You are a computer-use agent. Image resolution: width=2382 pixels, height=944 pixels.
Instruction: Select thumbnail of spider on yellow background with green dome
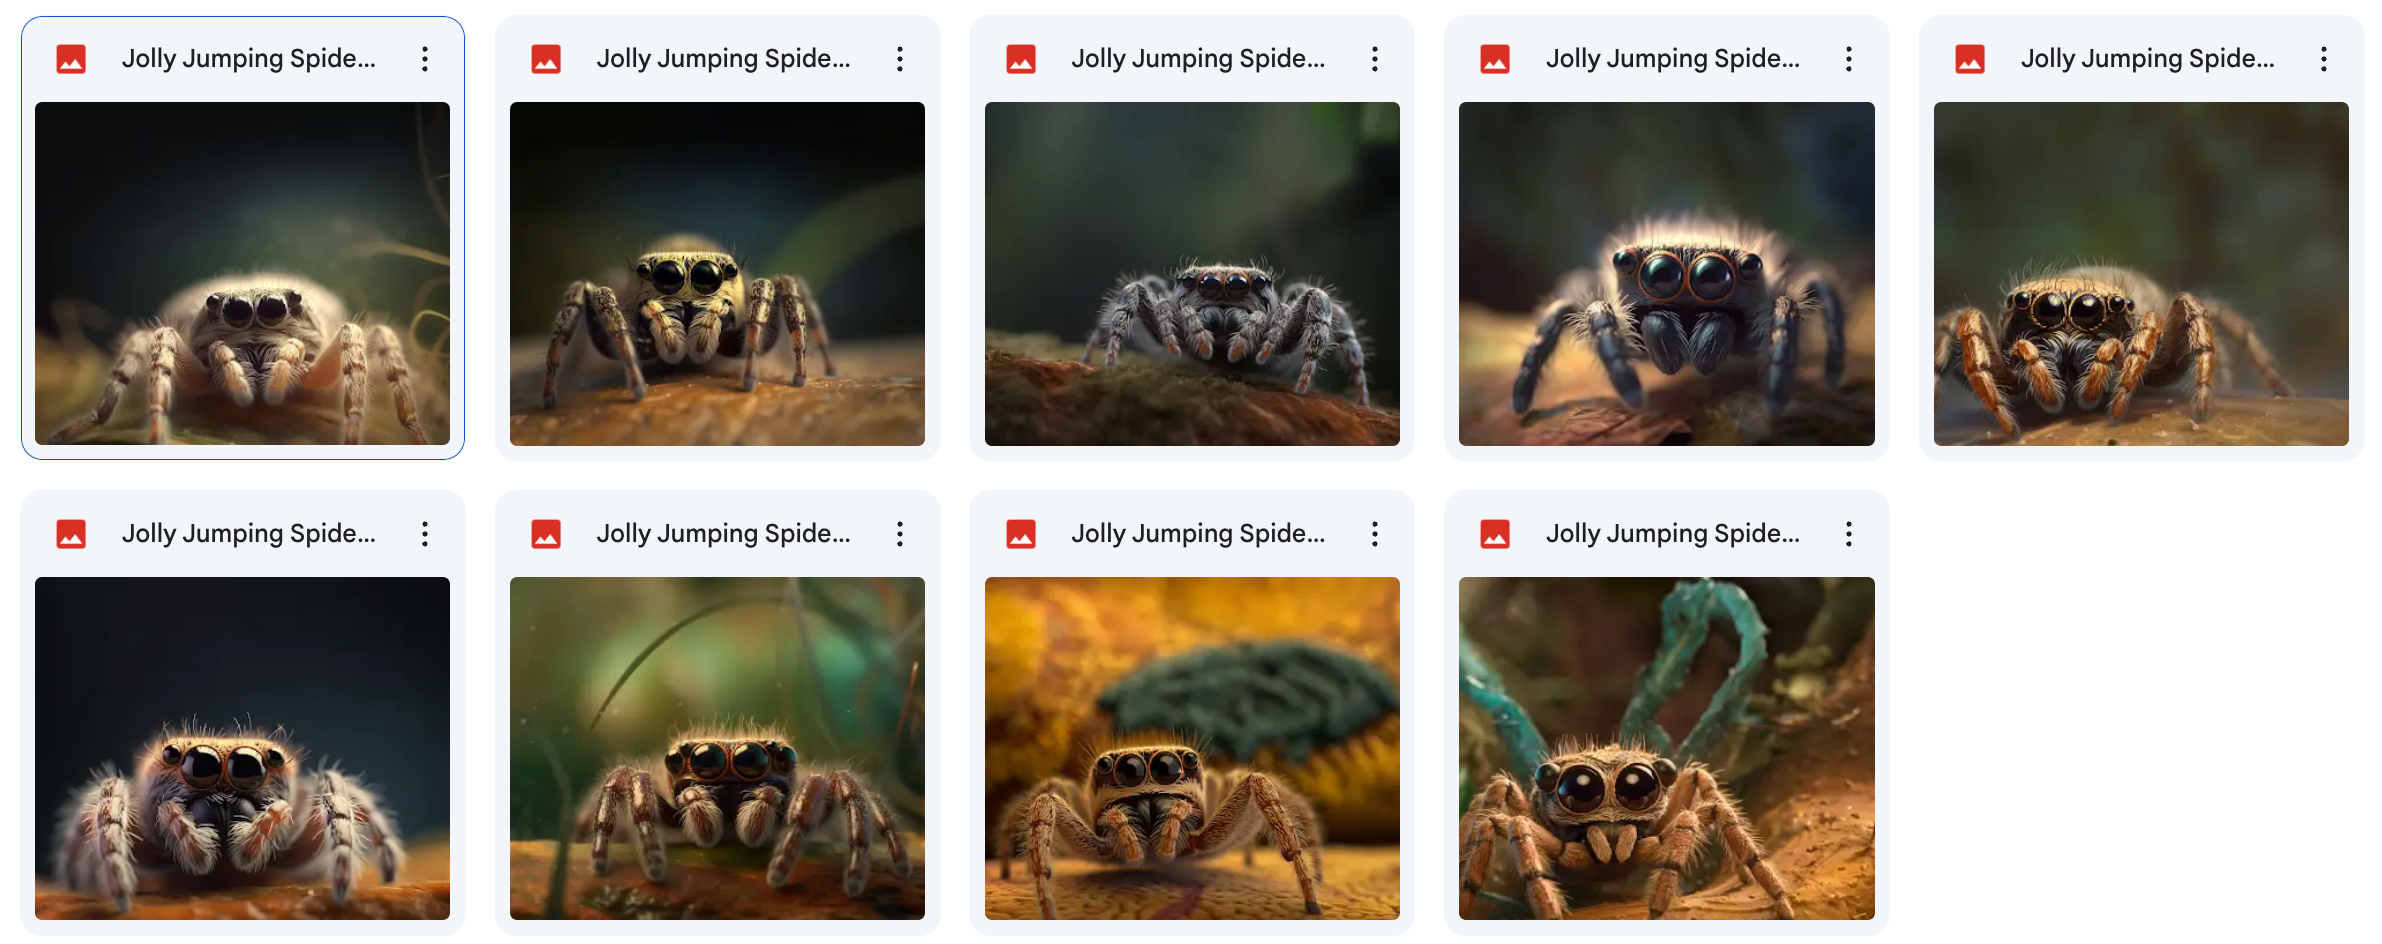[x=1192, y=748]
